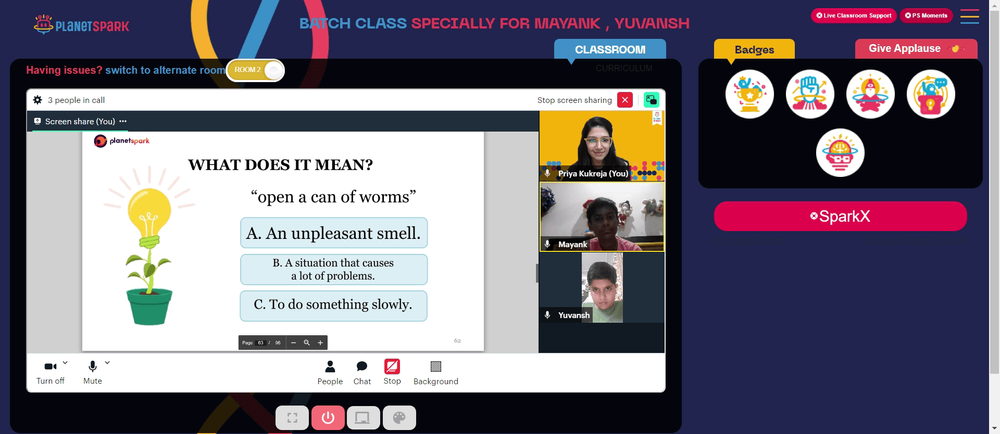The height and width of the screenshot is (434, 1000).
Task: Click the red stop screen sharing X
Action: (x=625, y=100)
